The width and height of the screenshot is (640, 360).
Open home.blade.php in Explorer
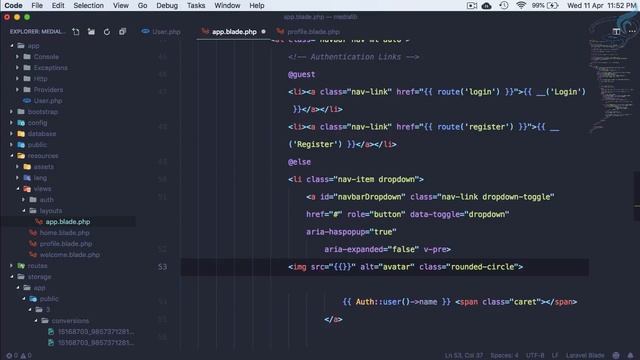[x=64, y=233]
